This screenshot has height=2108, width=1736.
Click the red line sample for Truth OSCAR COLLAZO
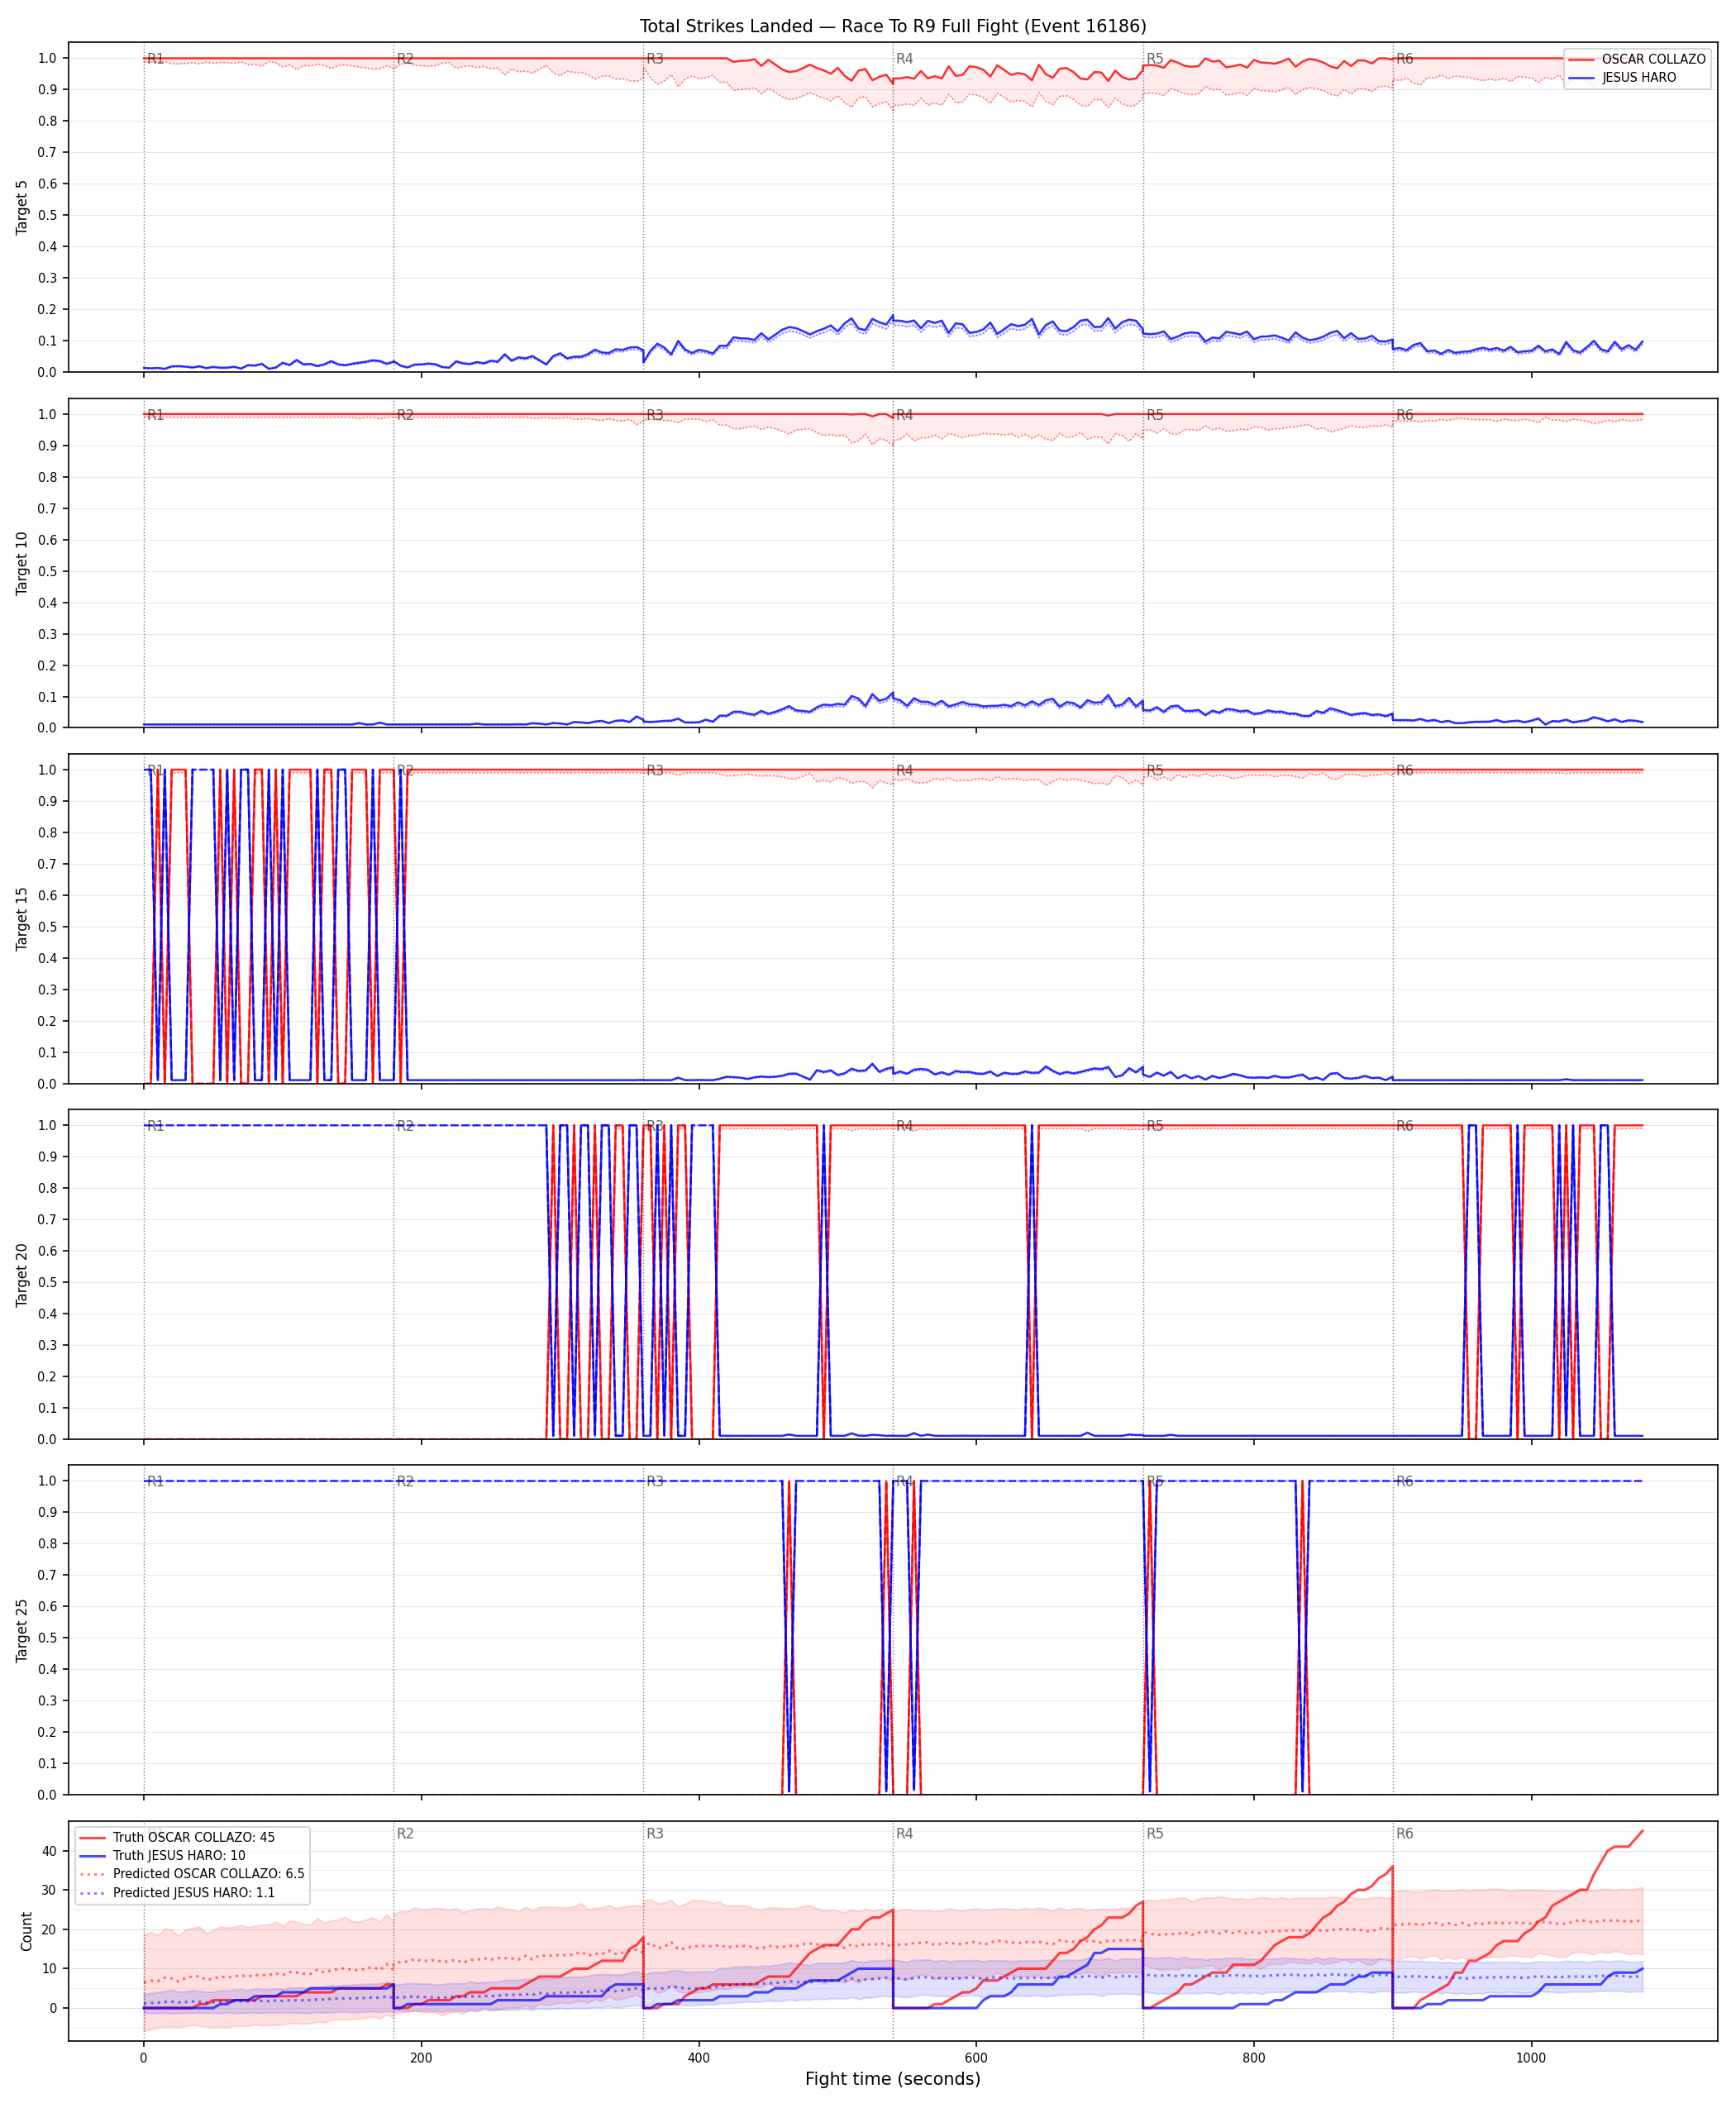[x=93, y=1837]
